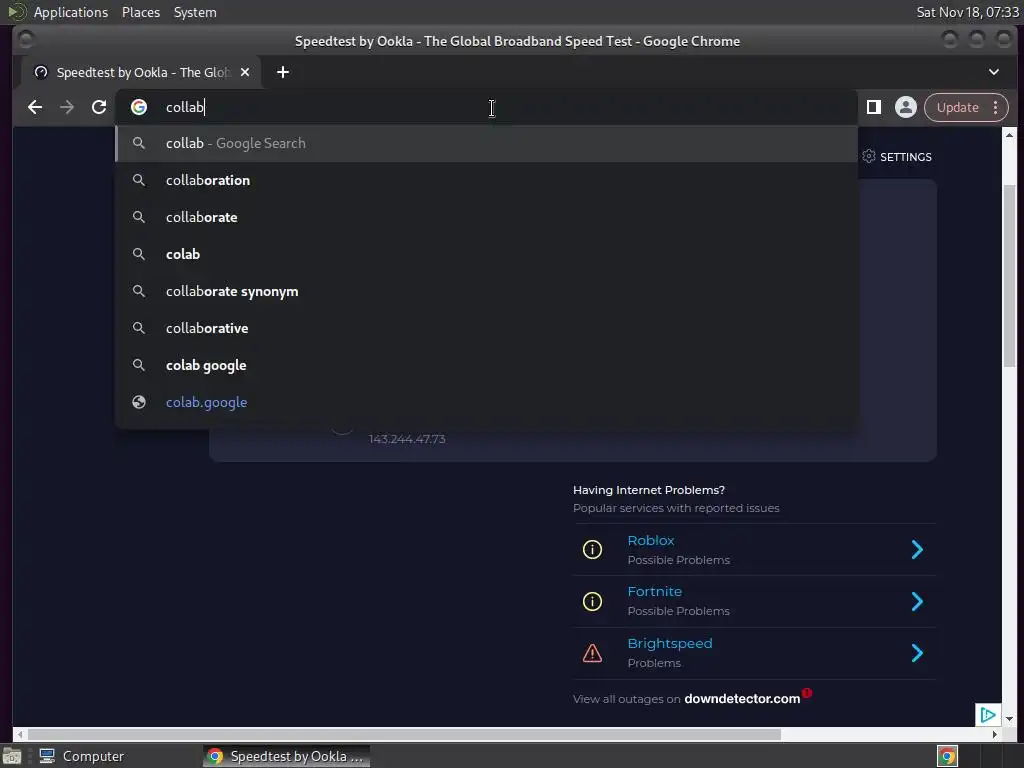
Task: Click the vertical page scrollbar thumb
Action: click(x=1009, y=274)
